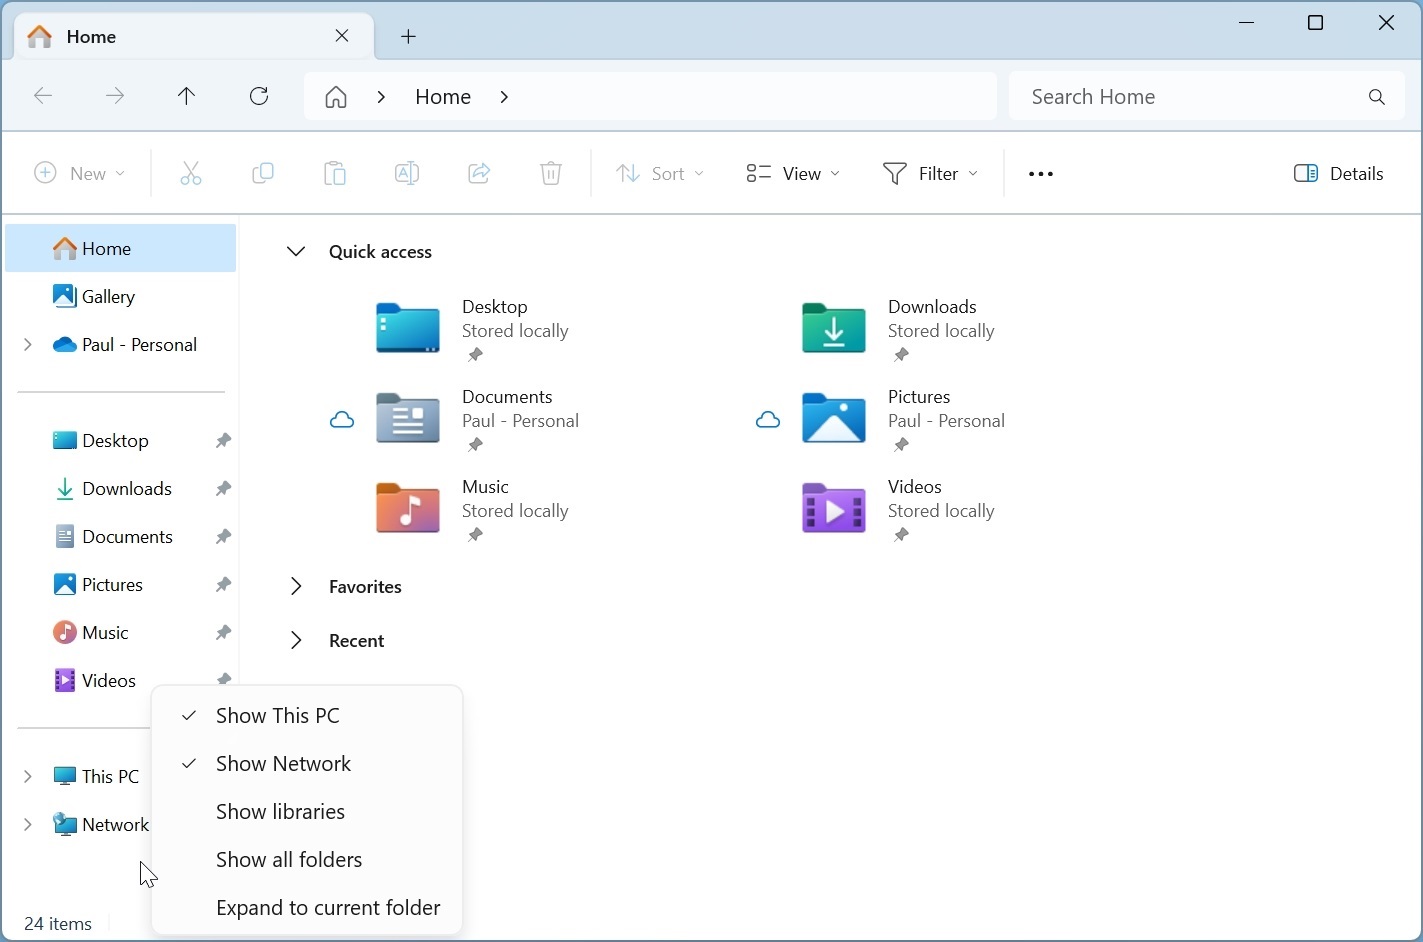
Task: Choose Show all folders menu item
Action: click(289, 860)
